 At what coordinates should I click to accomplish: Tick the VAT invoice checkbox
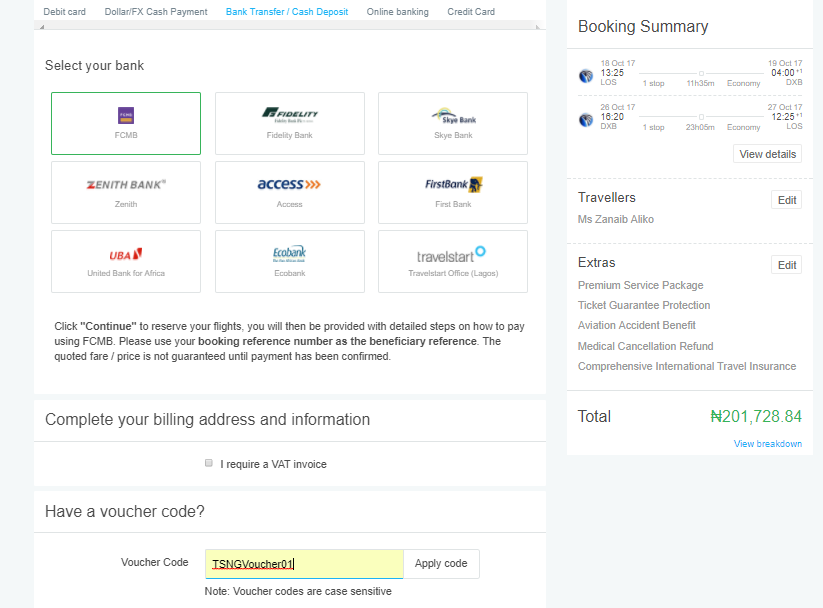[x=209, y=463]
